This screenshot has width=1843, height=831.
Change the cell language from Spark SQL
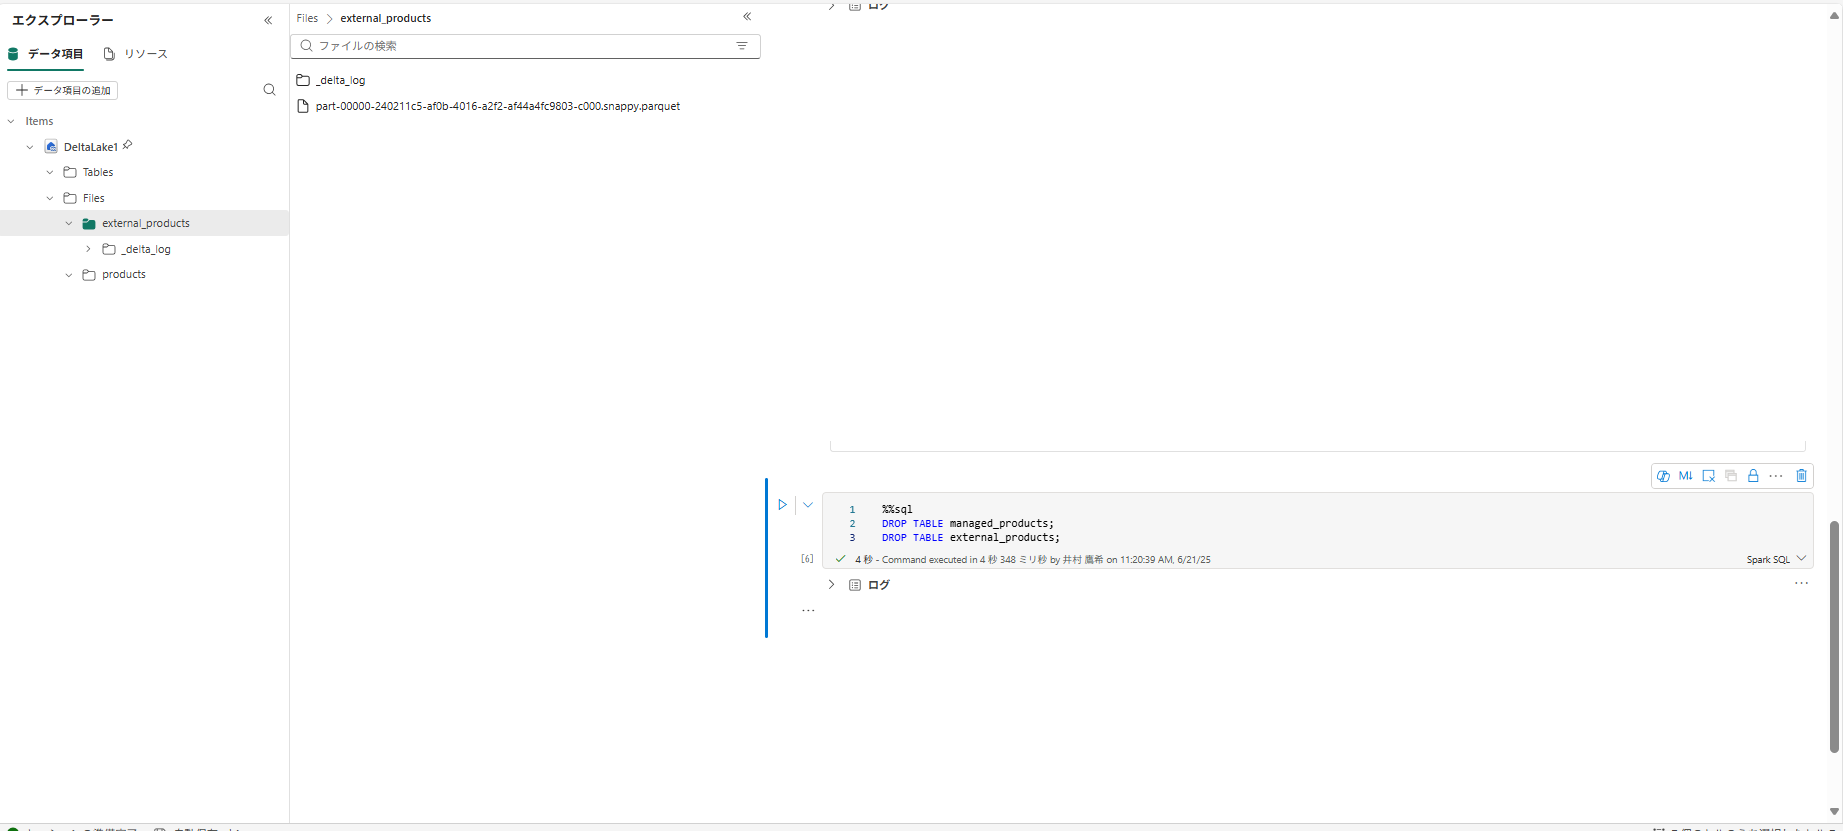1776,559
